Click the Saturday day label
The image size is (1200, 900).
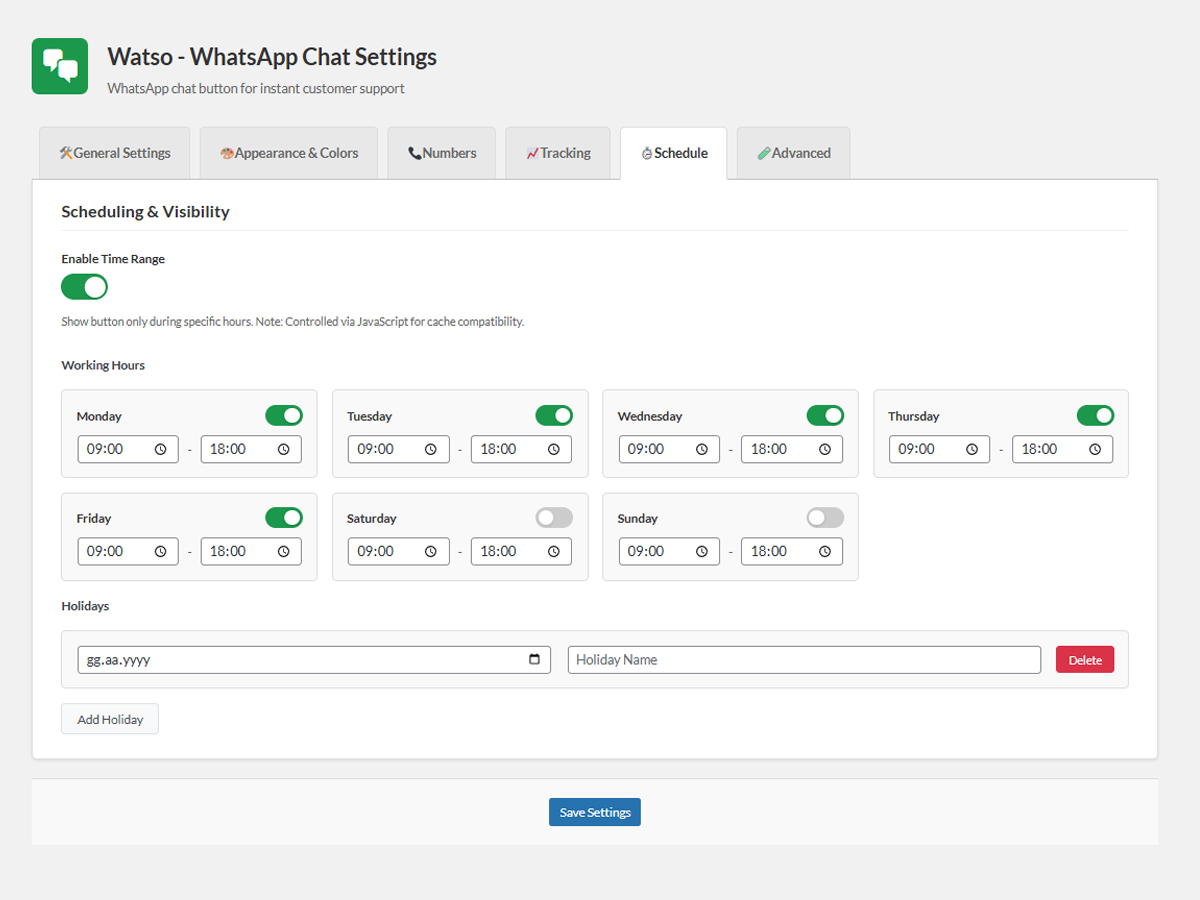point(372,519)
